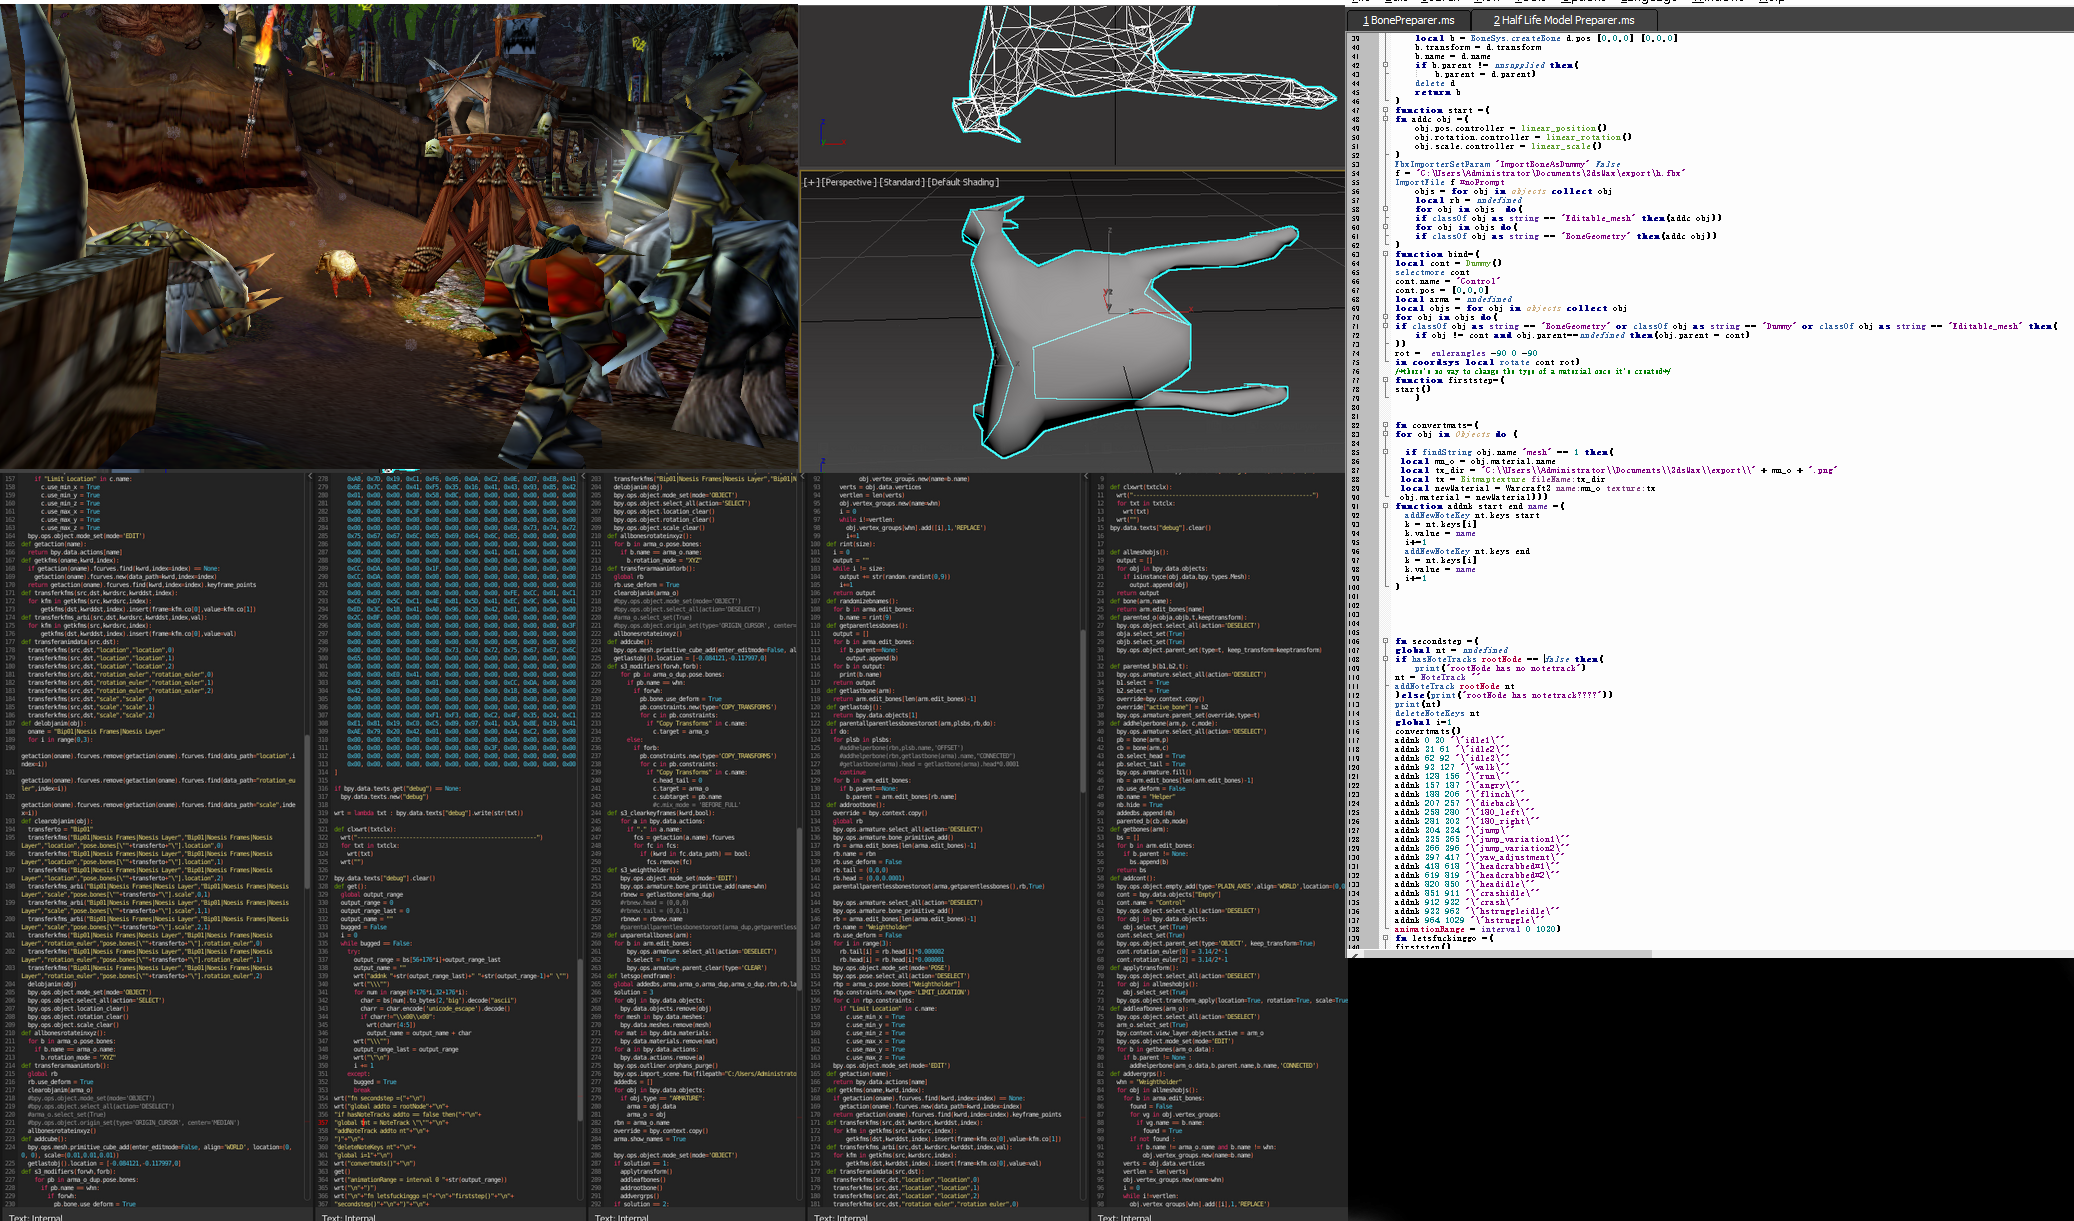
Task: Collapse the 'function start' fold at line 47
Action: [1385, 110]
